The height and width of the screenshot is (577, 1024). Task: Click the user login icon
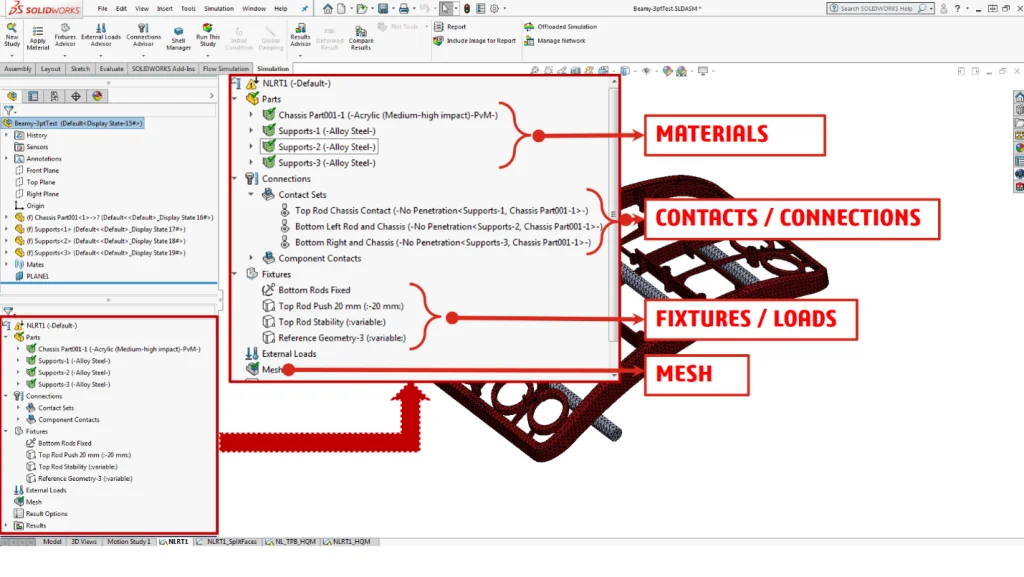click(943, 8)
